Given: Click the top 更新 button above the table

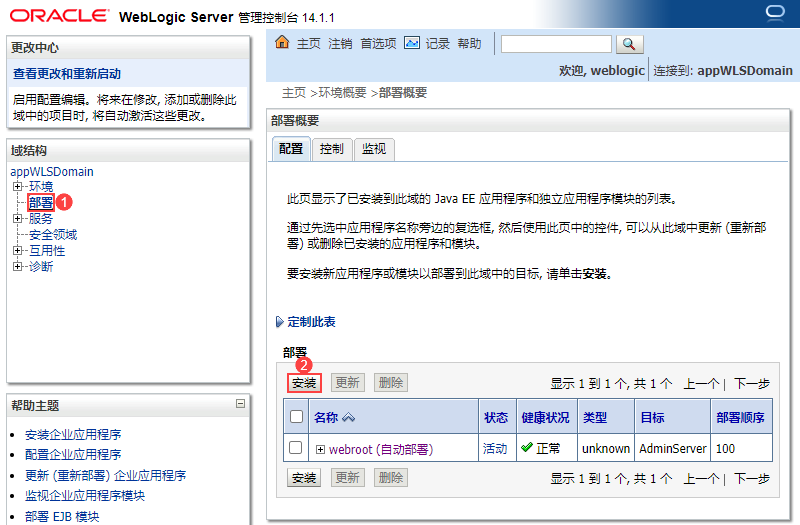Looking at the screenshot, I should pos(347,382).
